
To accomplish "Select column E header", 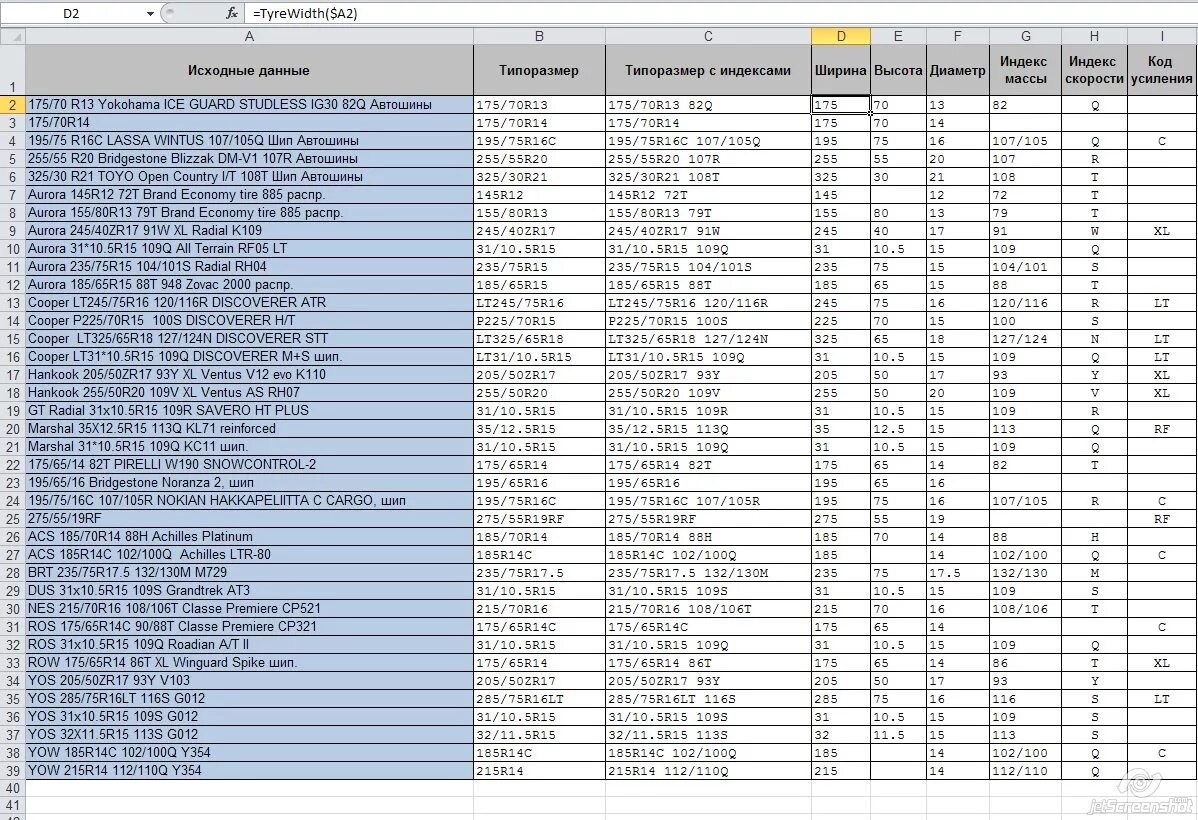I will [898, 36].
